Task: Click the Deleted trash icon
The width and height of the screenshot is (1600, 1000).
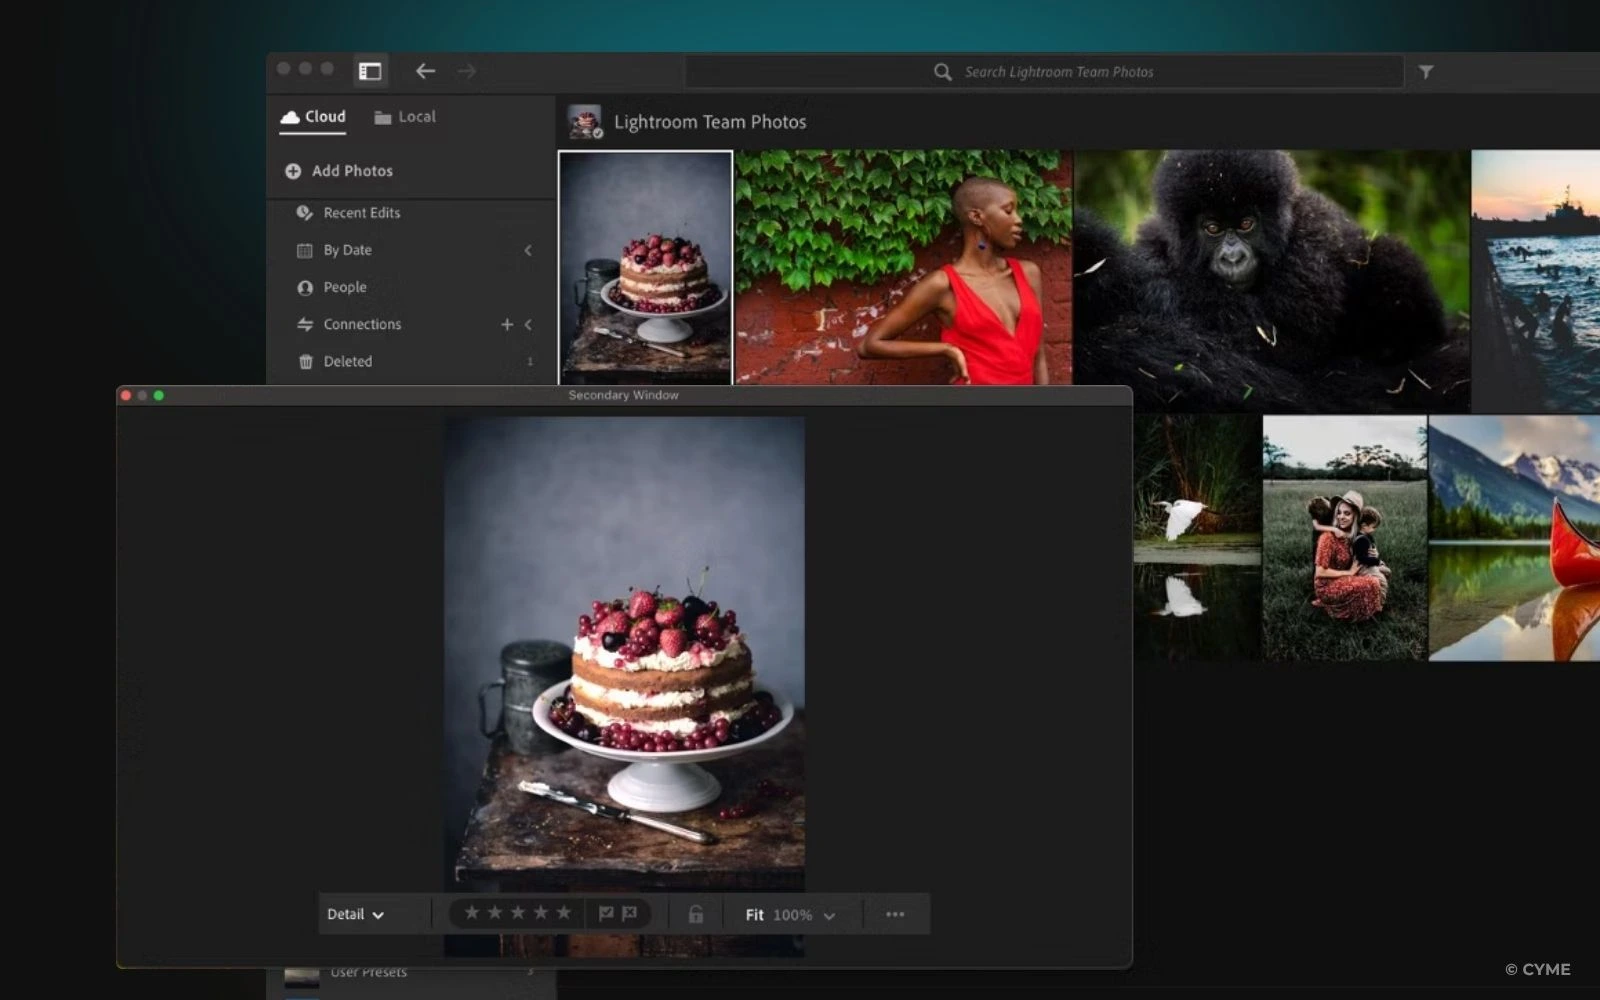Action: (x=305, y=362)
